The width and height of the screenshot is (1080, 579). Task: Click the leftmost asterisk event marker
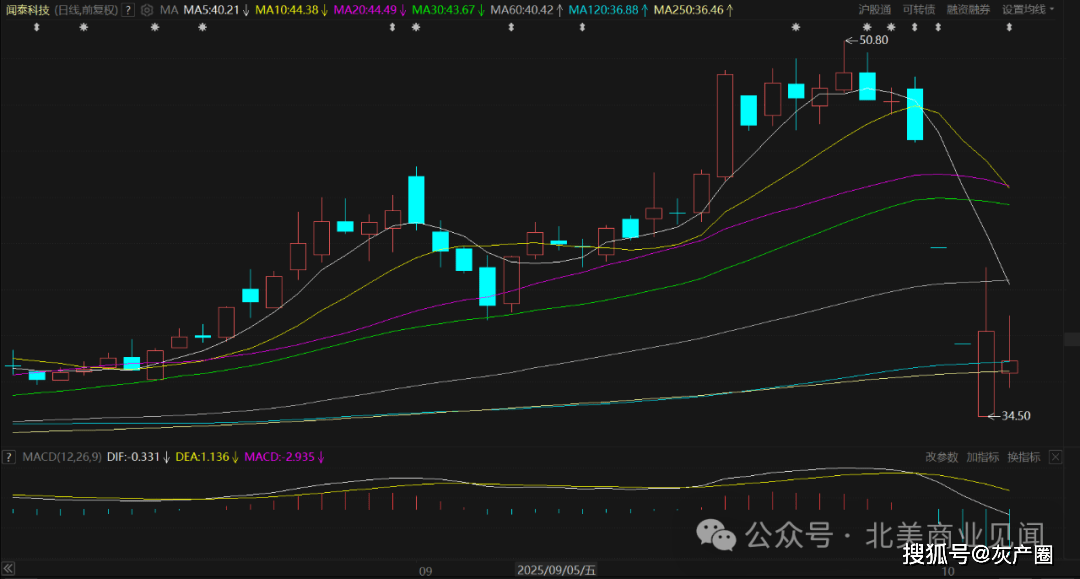[x=83, y=27]
